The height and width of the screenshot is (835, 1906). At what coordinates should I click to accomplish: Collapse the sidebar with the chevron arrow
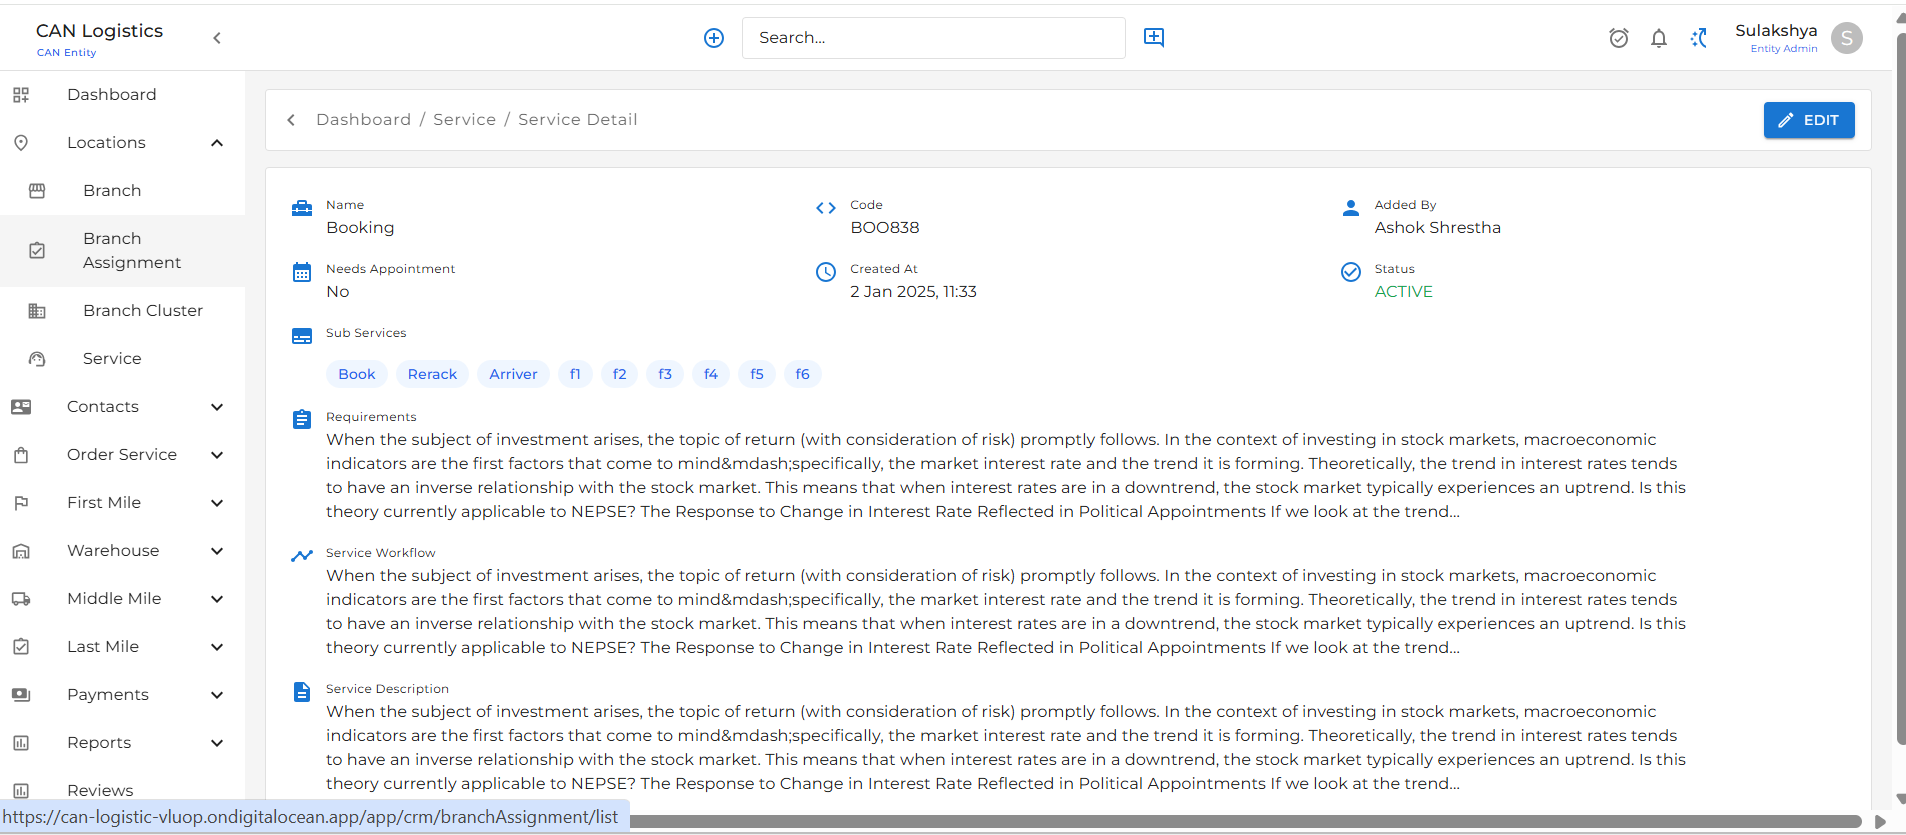217,38
